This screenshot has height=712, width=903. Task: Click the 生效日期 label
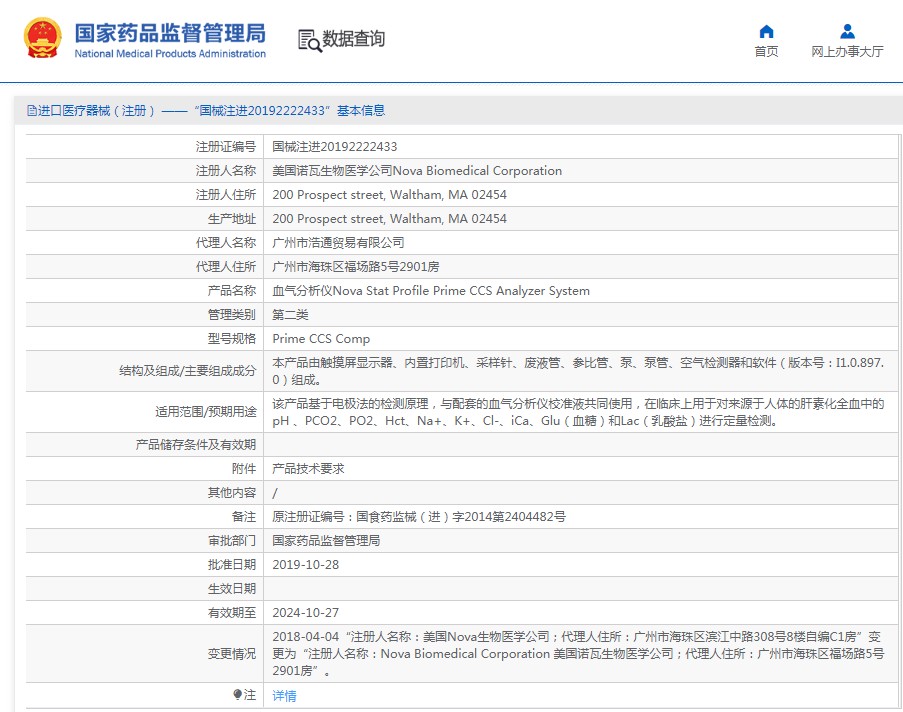(x=232, y=589)
